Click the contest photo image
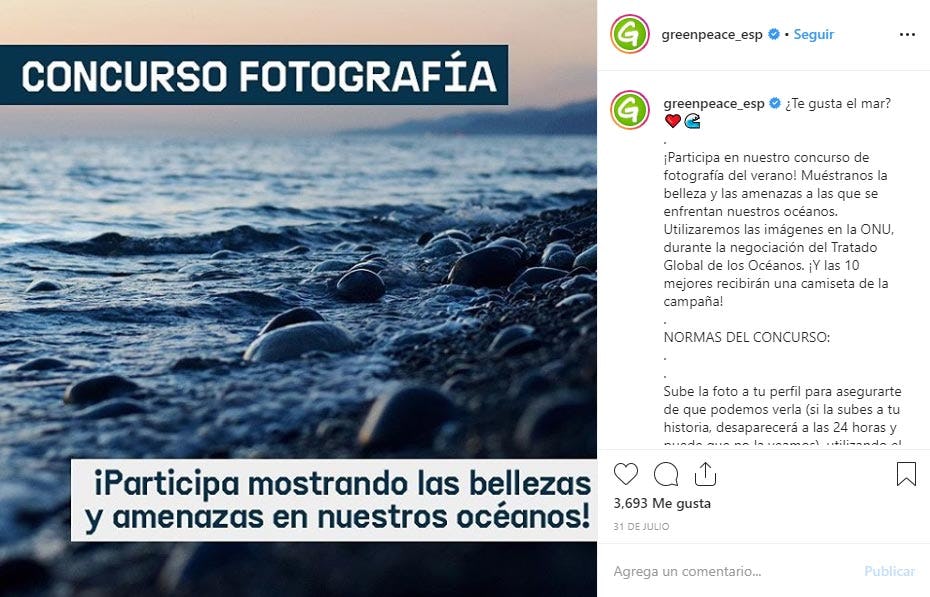Viewport: 930px width, 597px height. (x=298, y=298)
